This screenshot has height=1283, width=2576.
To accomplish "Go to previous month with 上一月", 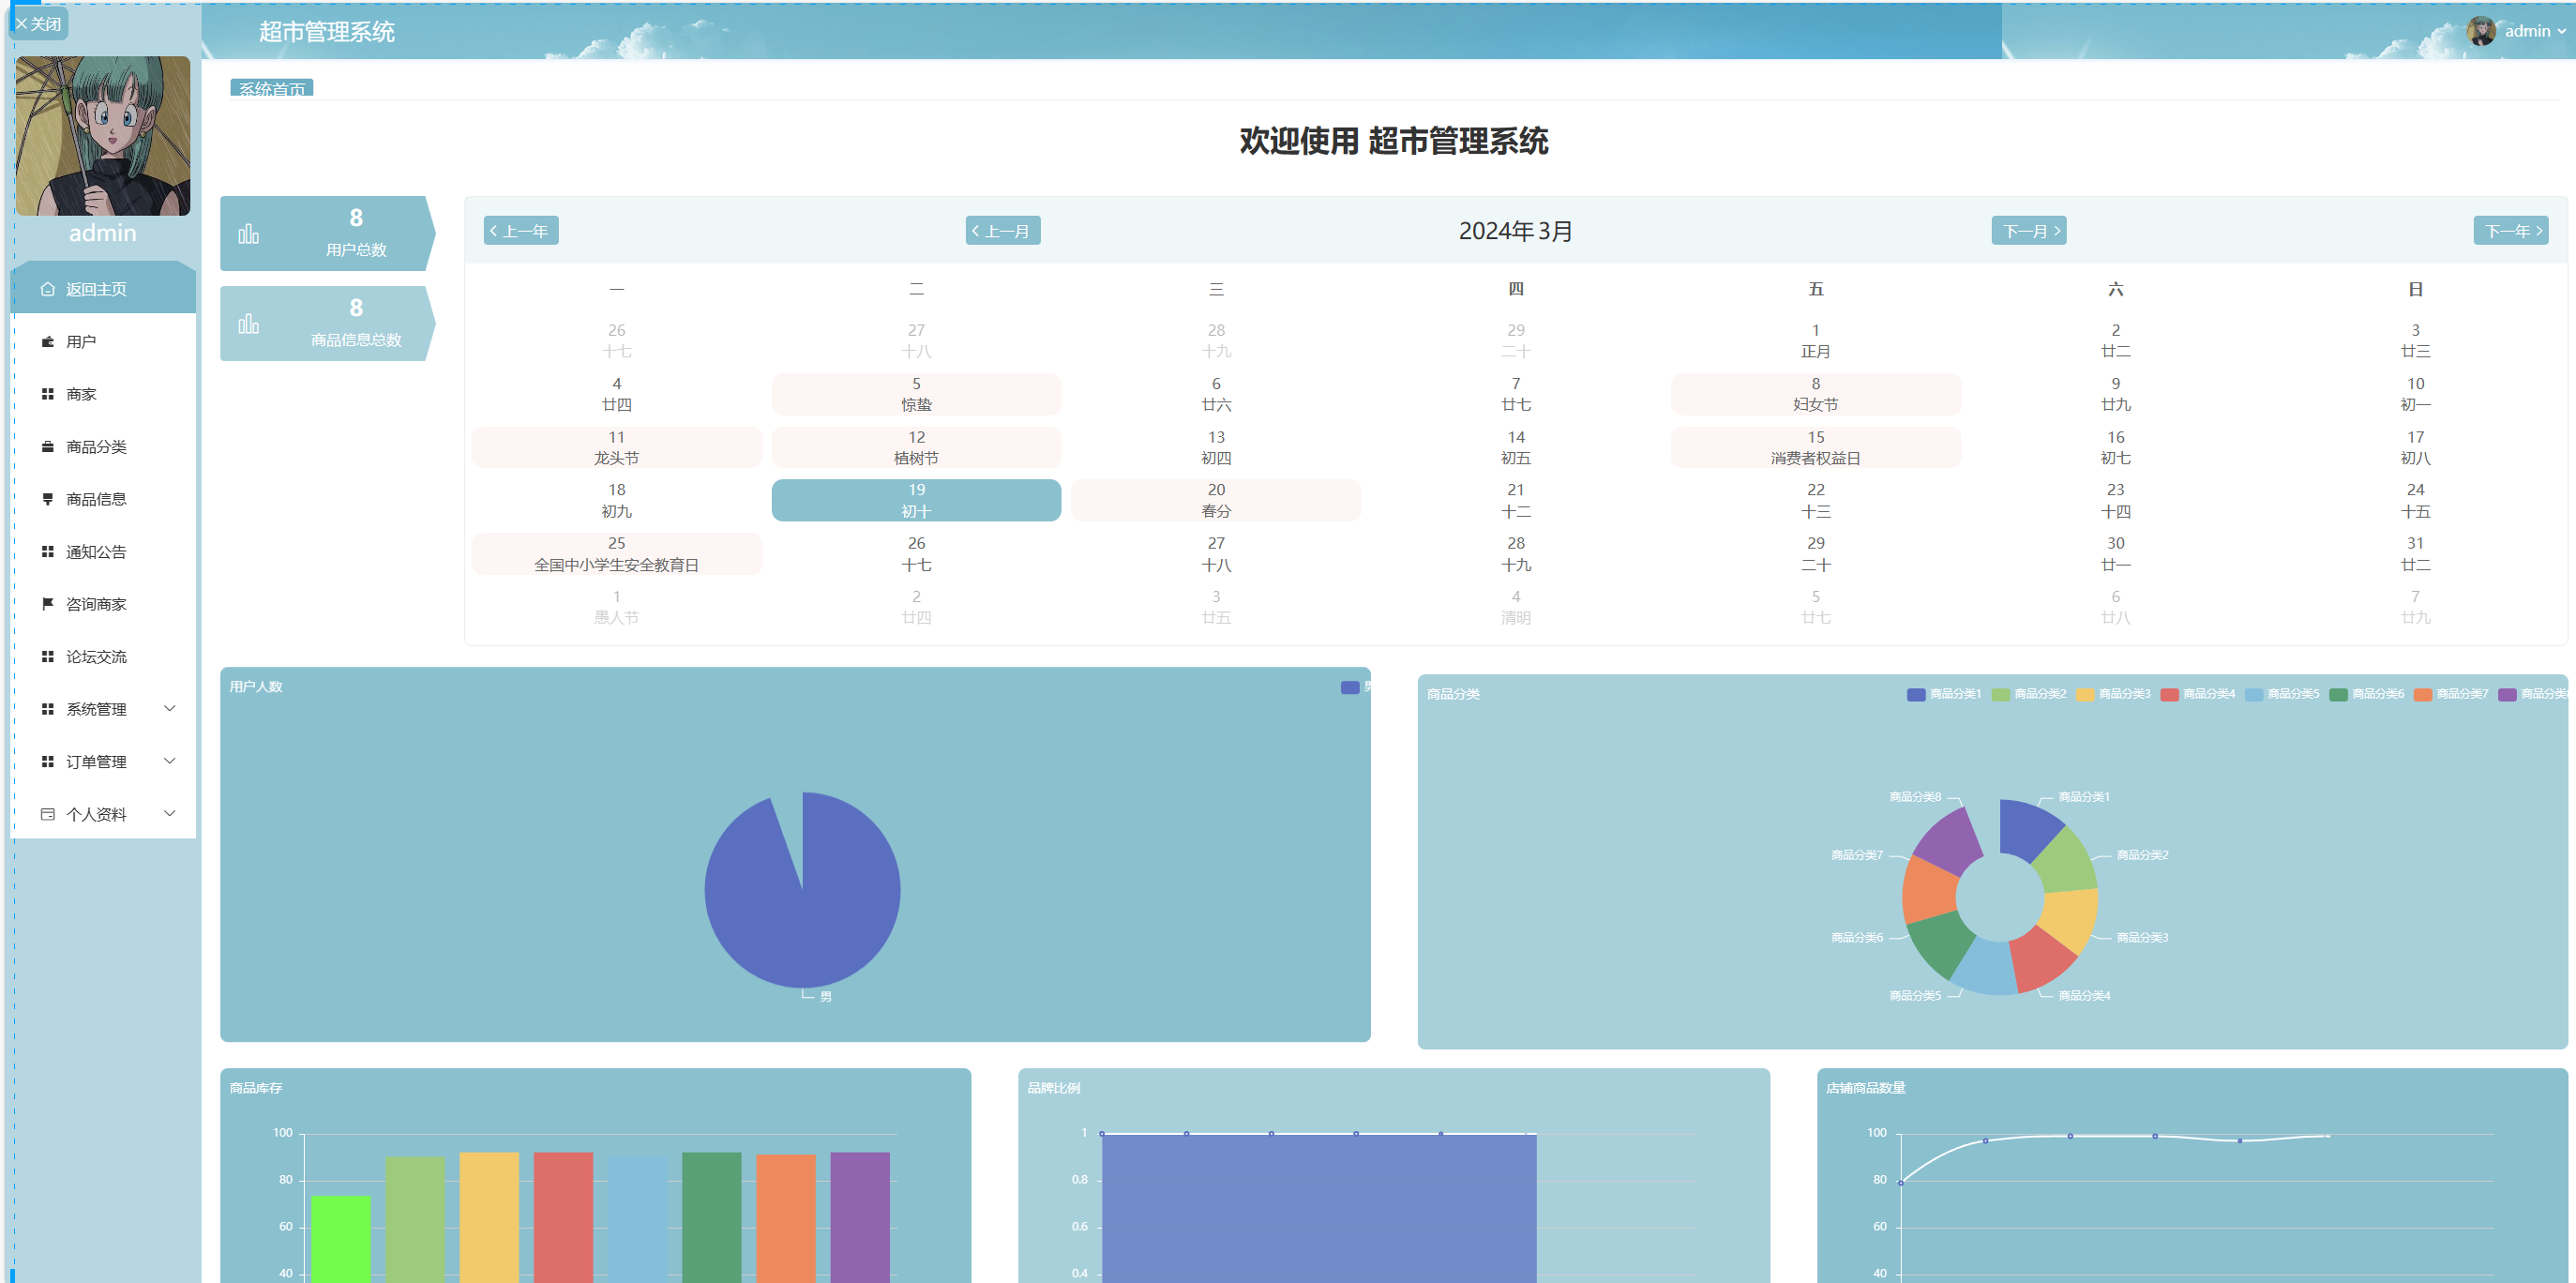I will [1002, 231].
